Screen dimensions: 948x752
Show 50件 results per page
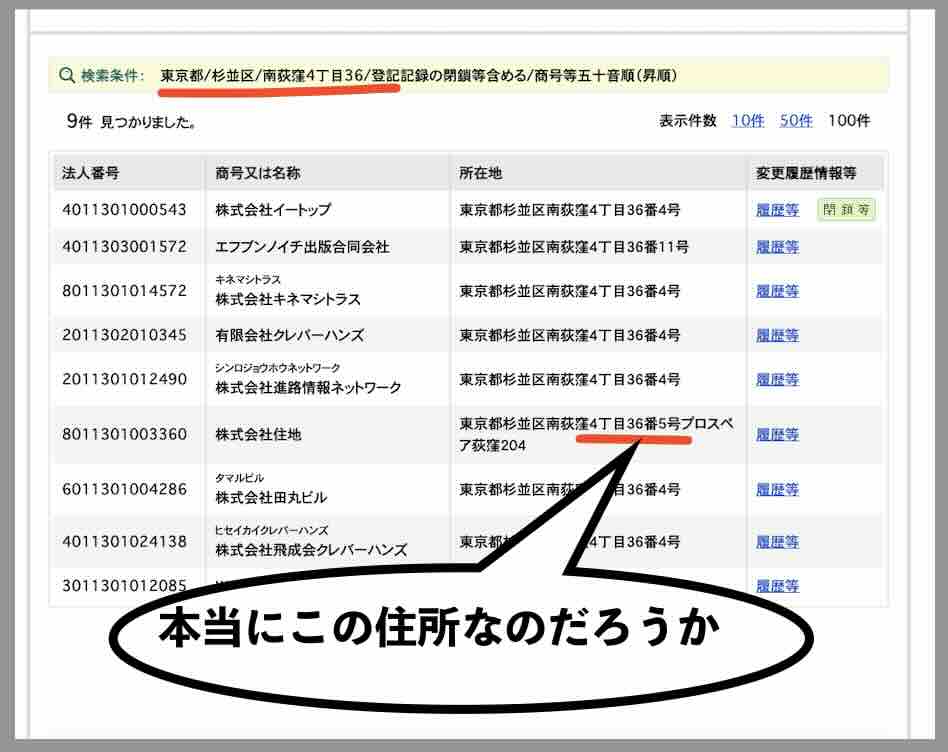(796, 121)
